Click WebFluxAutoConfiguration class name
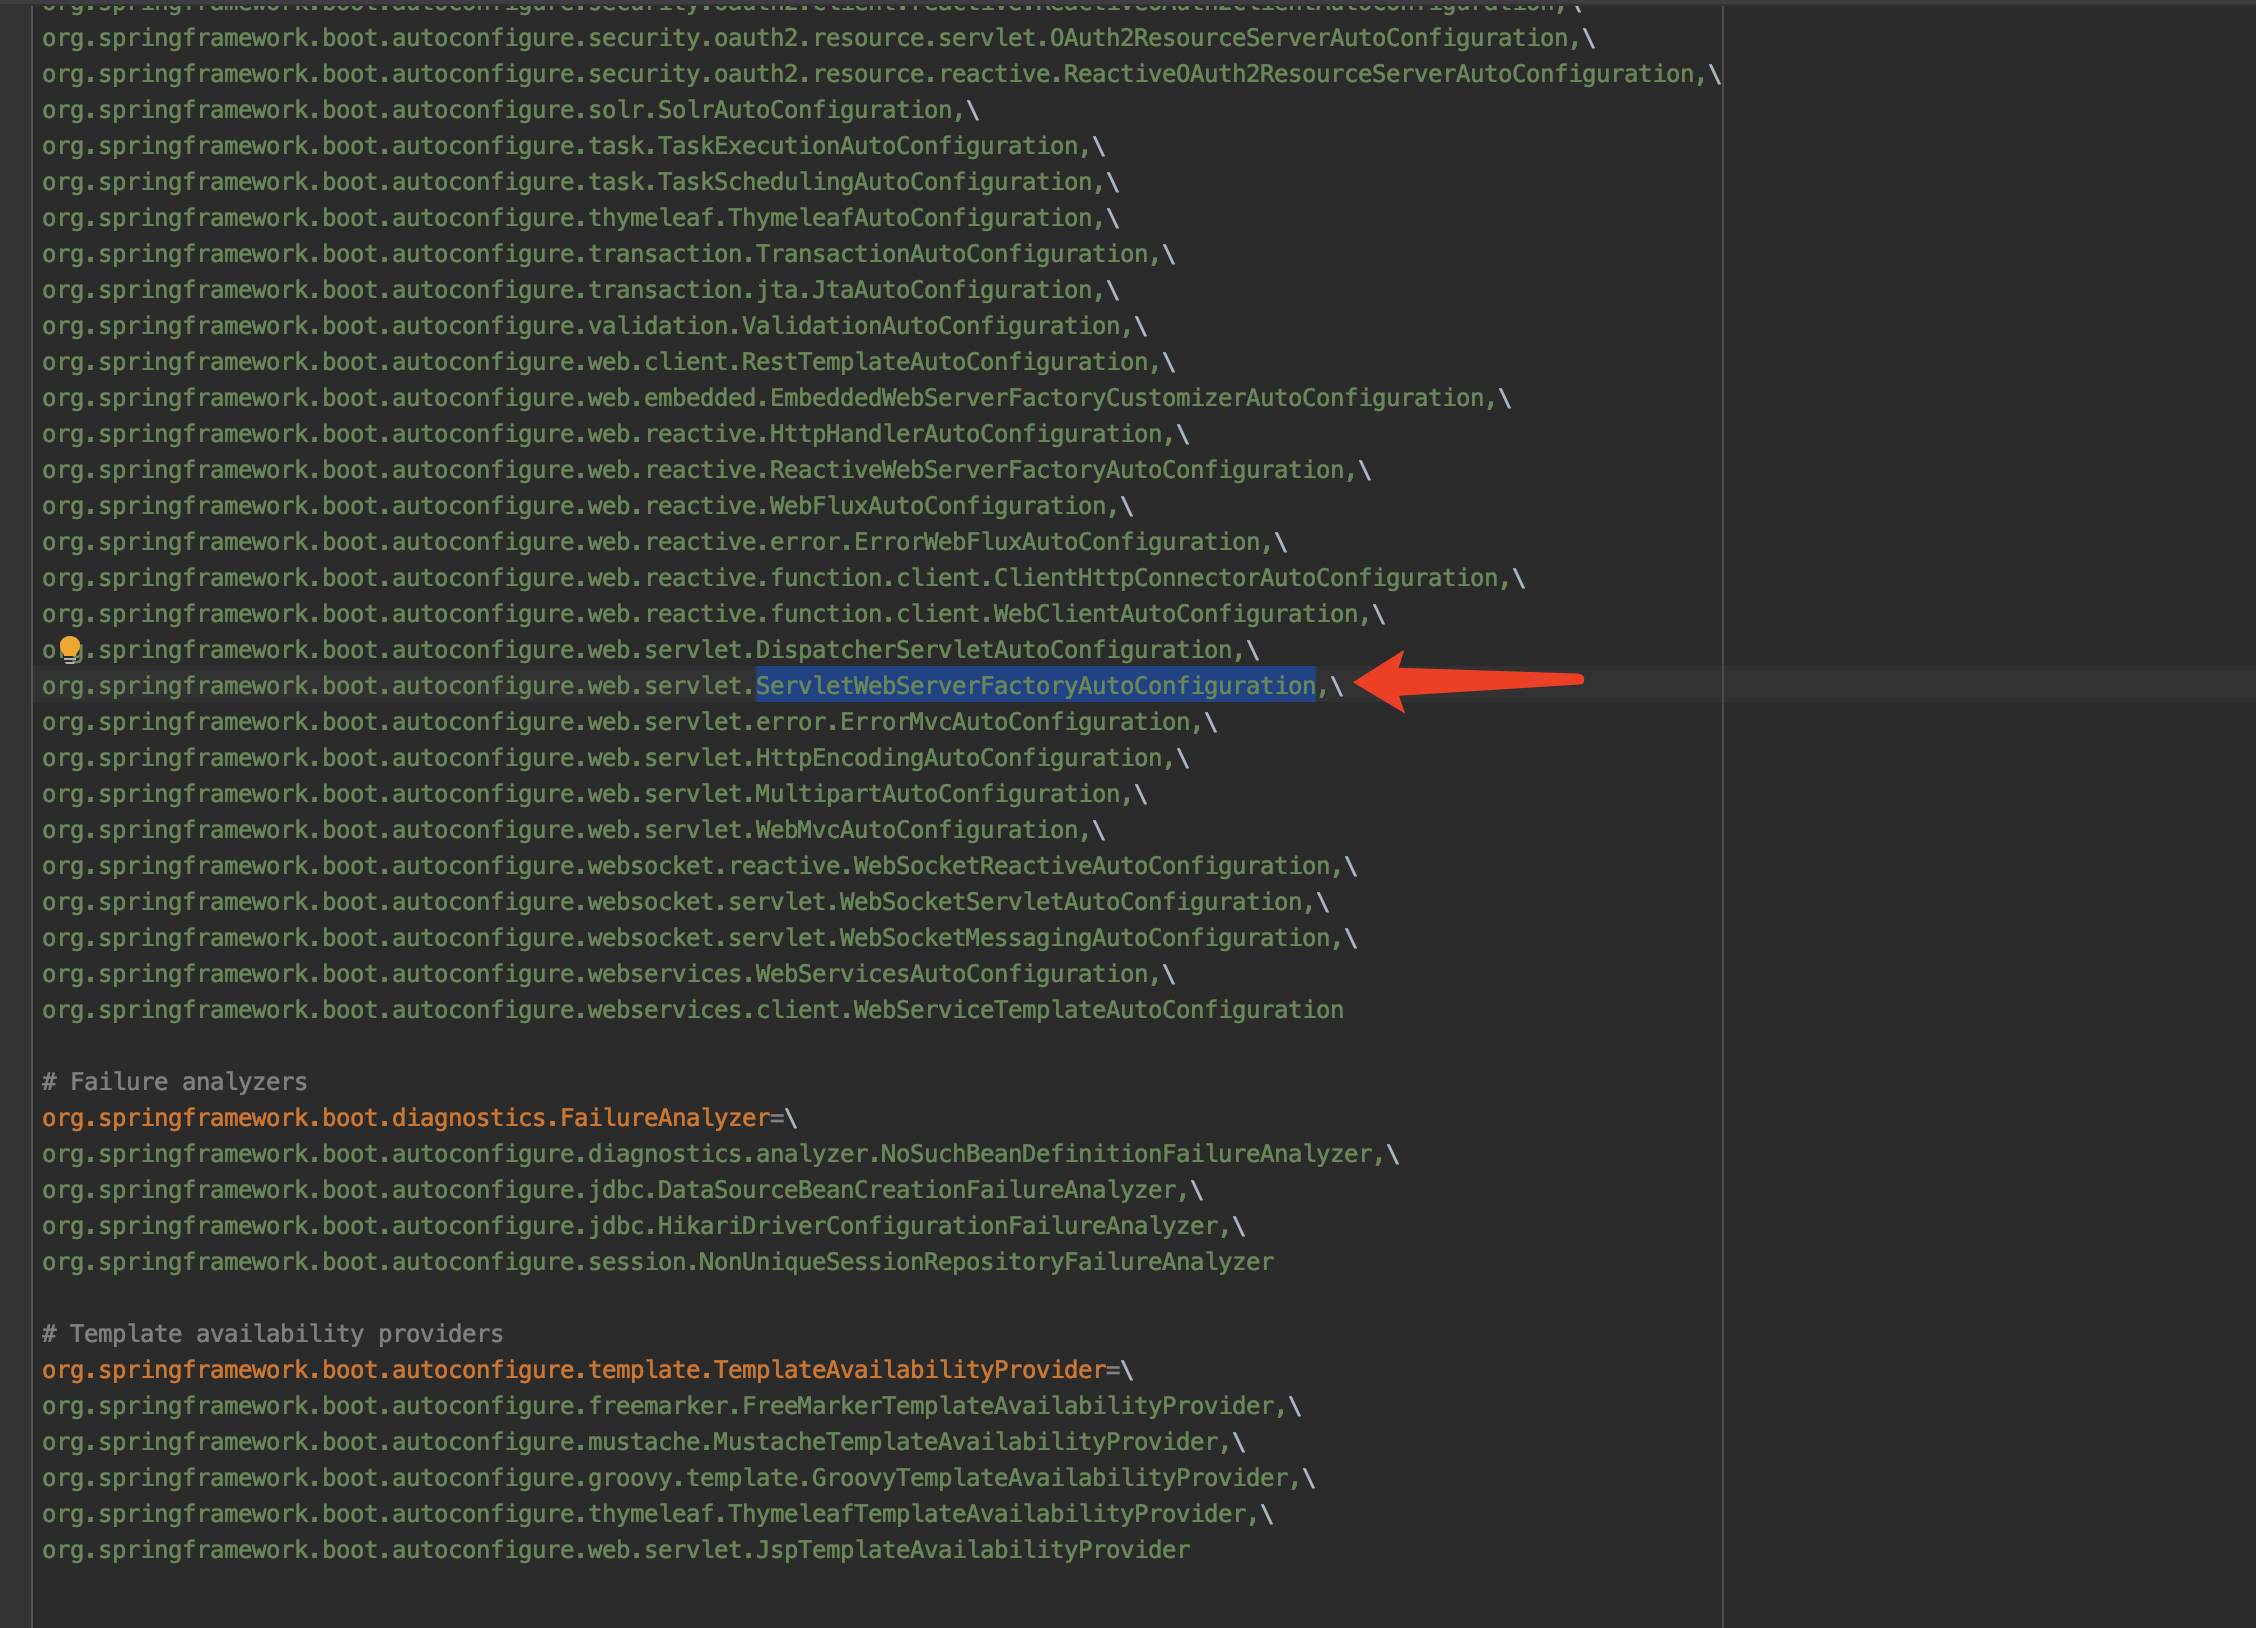Viewport: 2256px width, 1628px height. coord(937,506)
